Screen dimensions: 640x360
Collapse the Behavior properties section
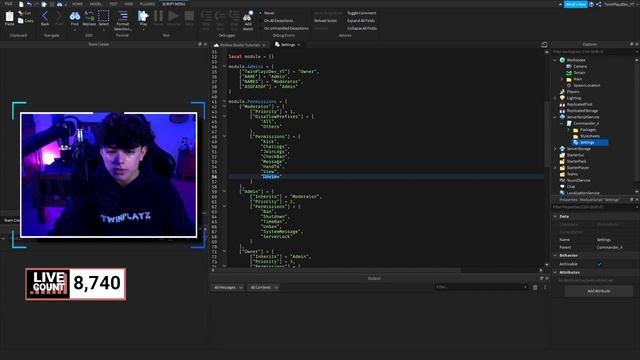coord(555,256)
